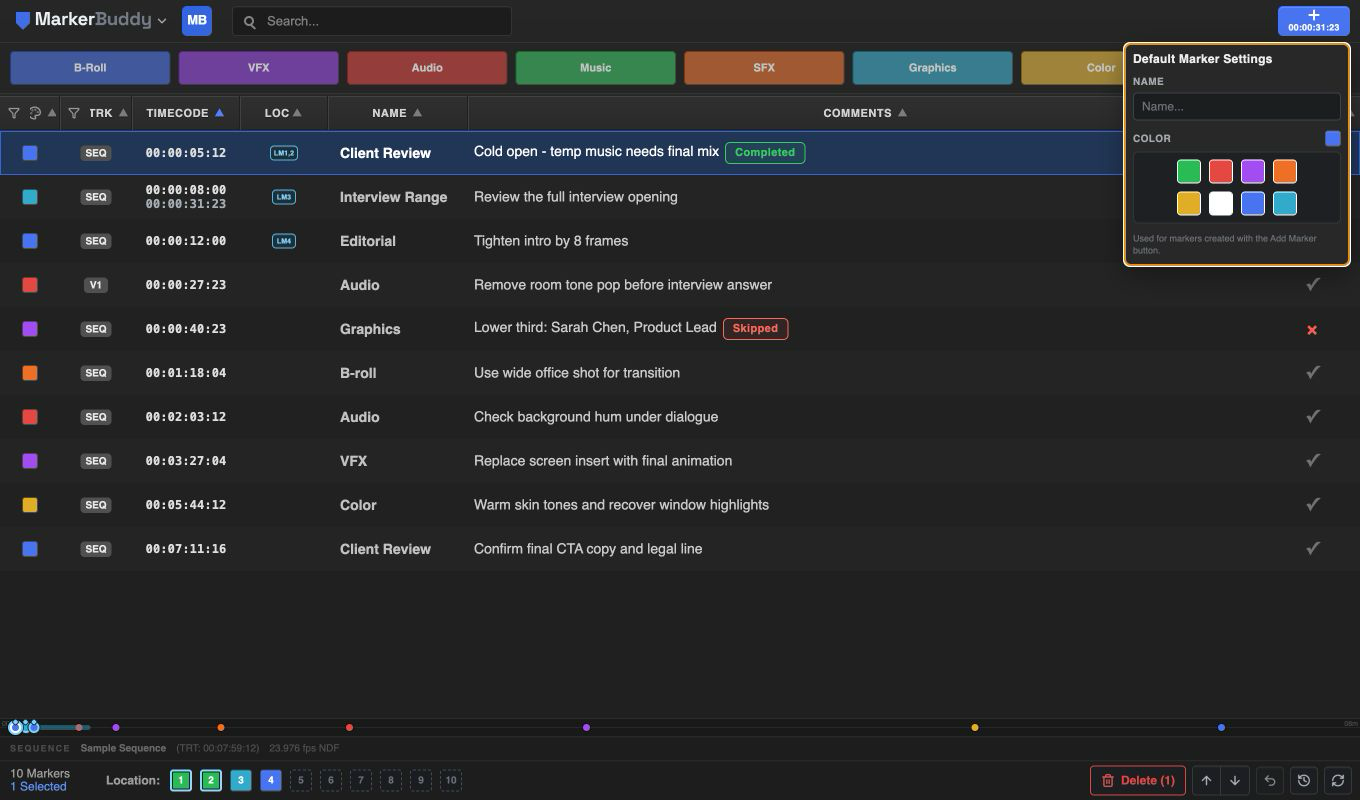The image size is (1360, 800).
Task: Click the refresh sync icon
Action: tap(1338, 781)
